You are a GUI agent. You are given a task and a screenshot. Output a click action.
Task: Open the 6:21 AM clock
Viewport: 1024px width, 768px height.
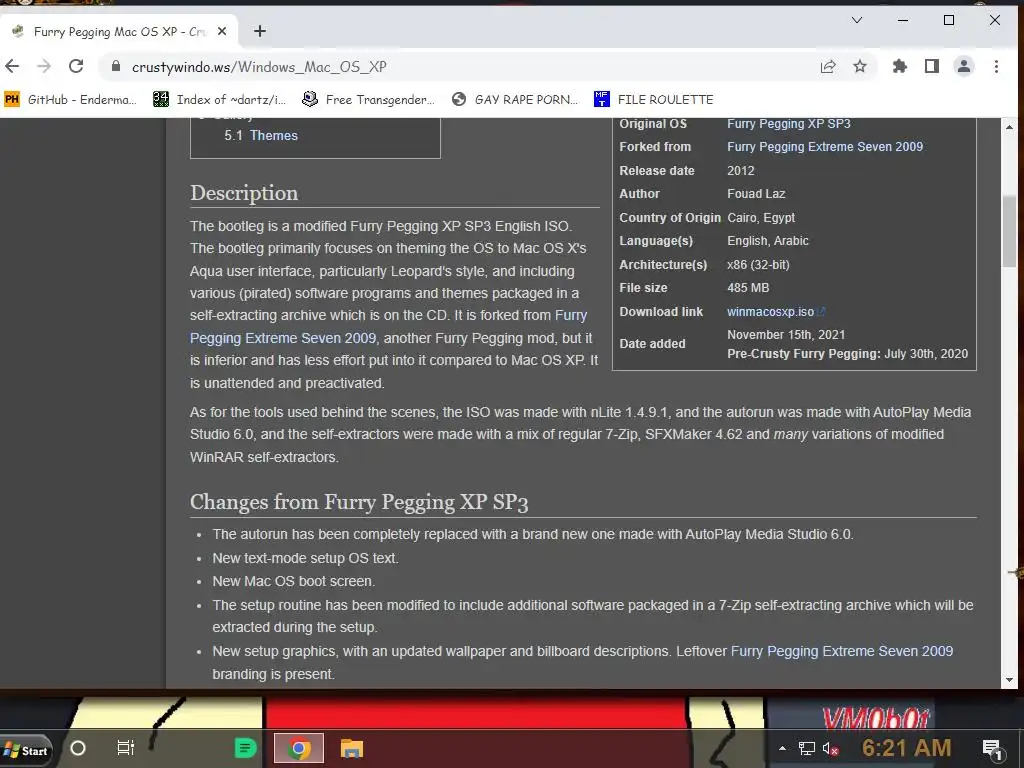pyautogui.click(x=906, y=748)
